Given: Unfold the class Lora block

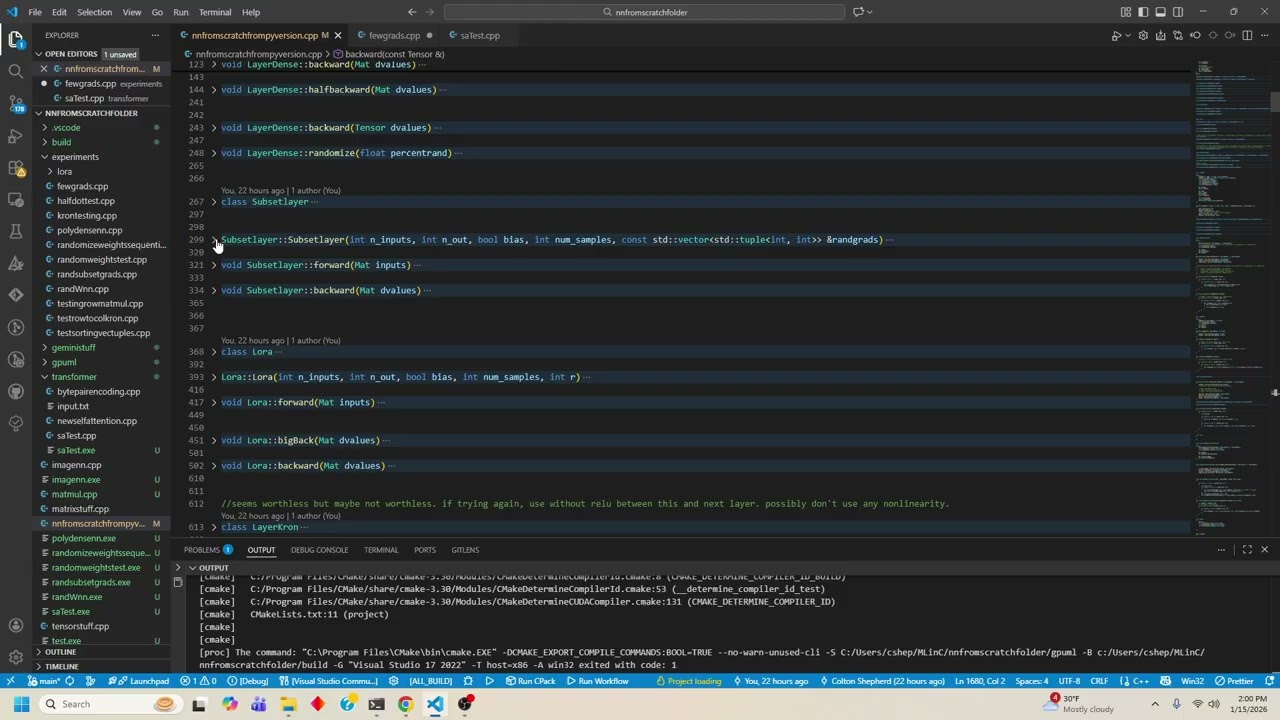Looking at the screenshot, I should click(x=214, y=352).
